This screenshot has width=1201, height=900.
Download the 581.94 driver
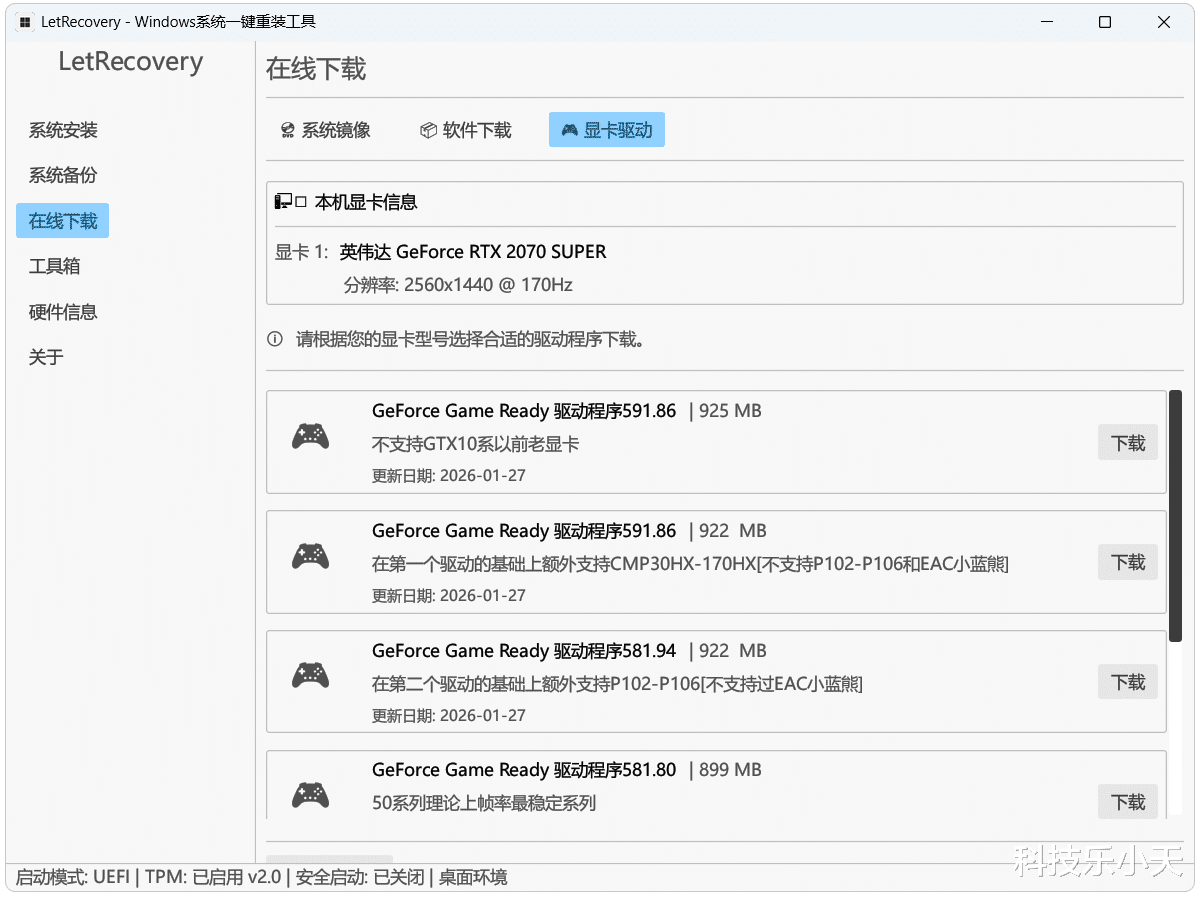coord(1128,682)
